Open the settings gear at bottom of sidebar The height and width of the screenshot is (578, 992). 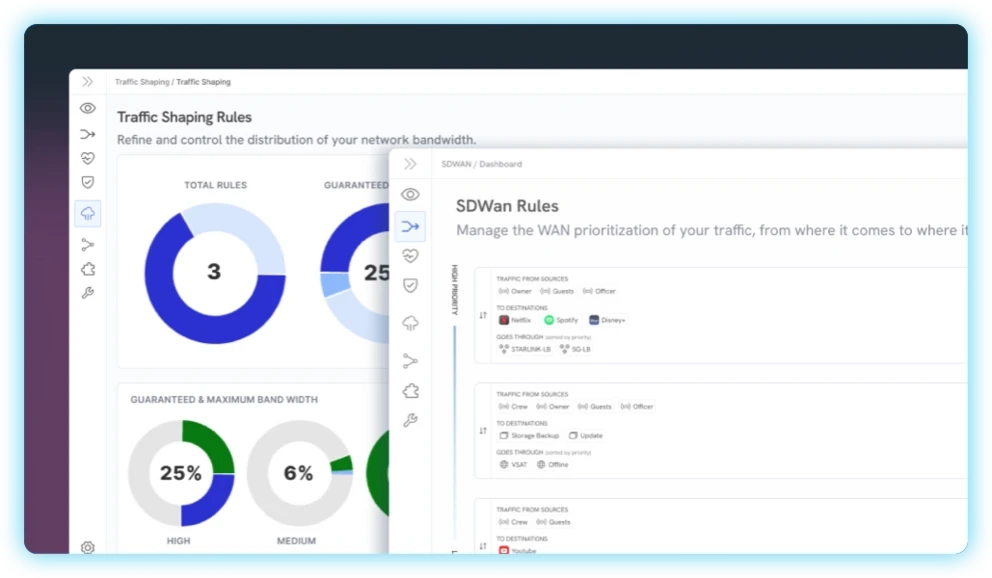point(87,547)
